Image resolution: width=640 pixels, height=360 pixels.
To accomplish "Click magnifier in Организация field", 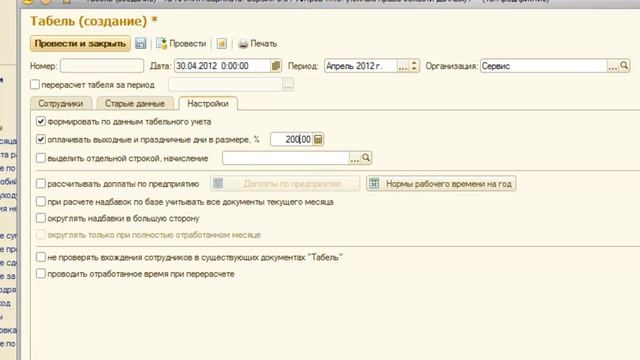I will pos(624,65).
